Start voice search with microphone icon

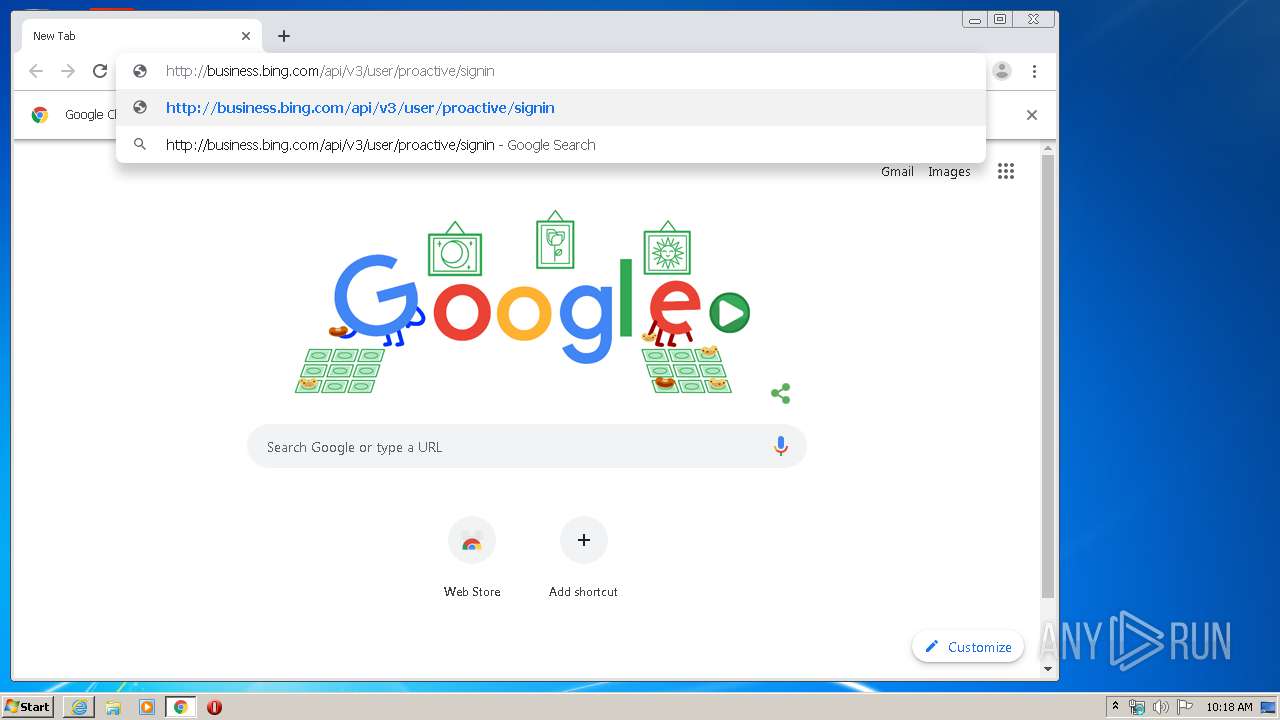click(781, 447)
